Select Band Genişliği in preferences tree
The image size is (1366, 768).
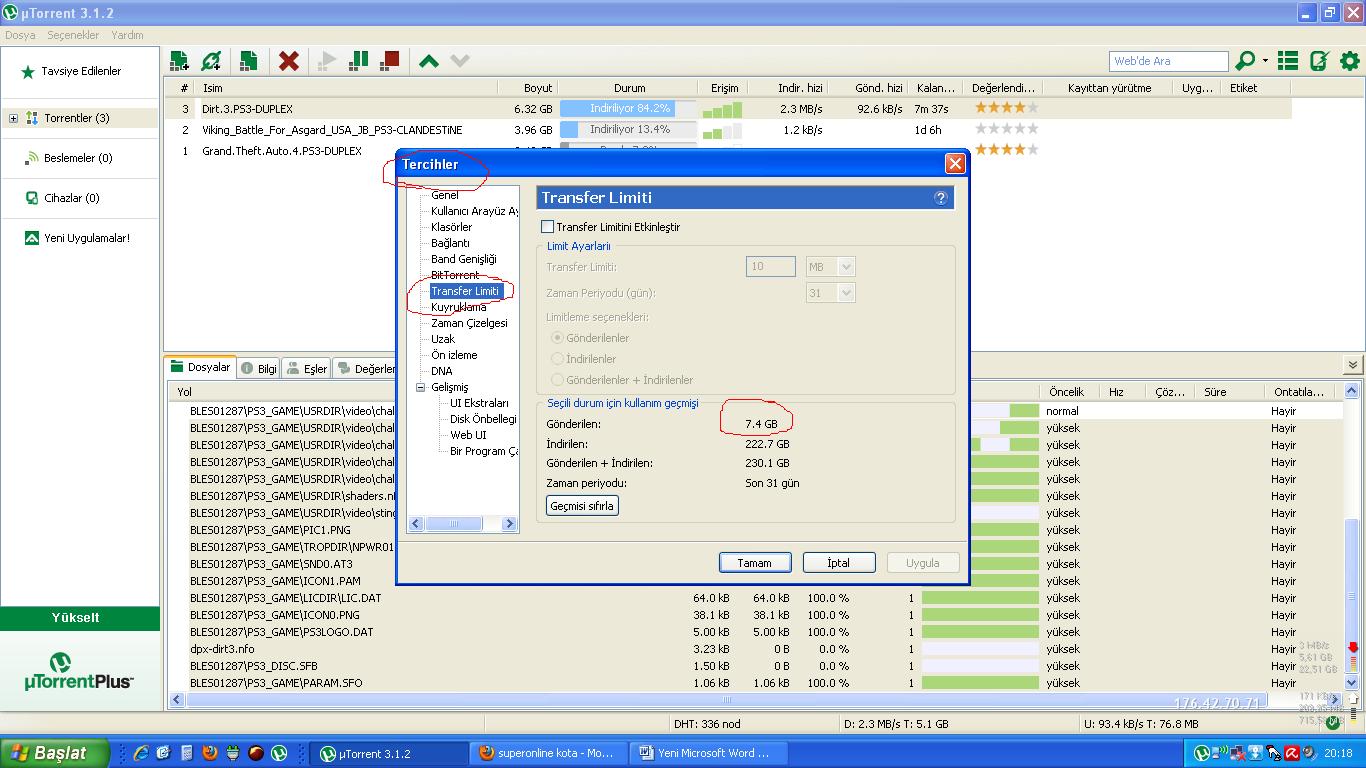click(464, 259)
